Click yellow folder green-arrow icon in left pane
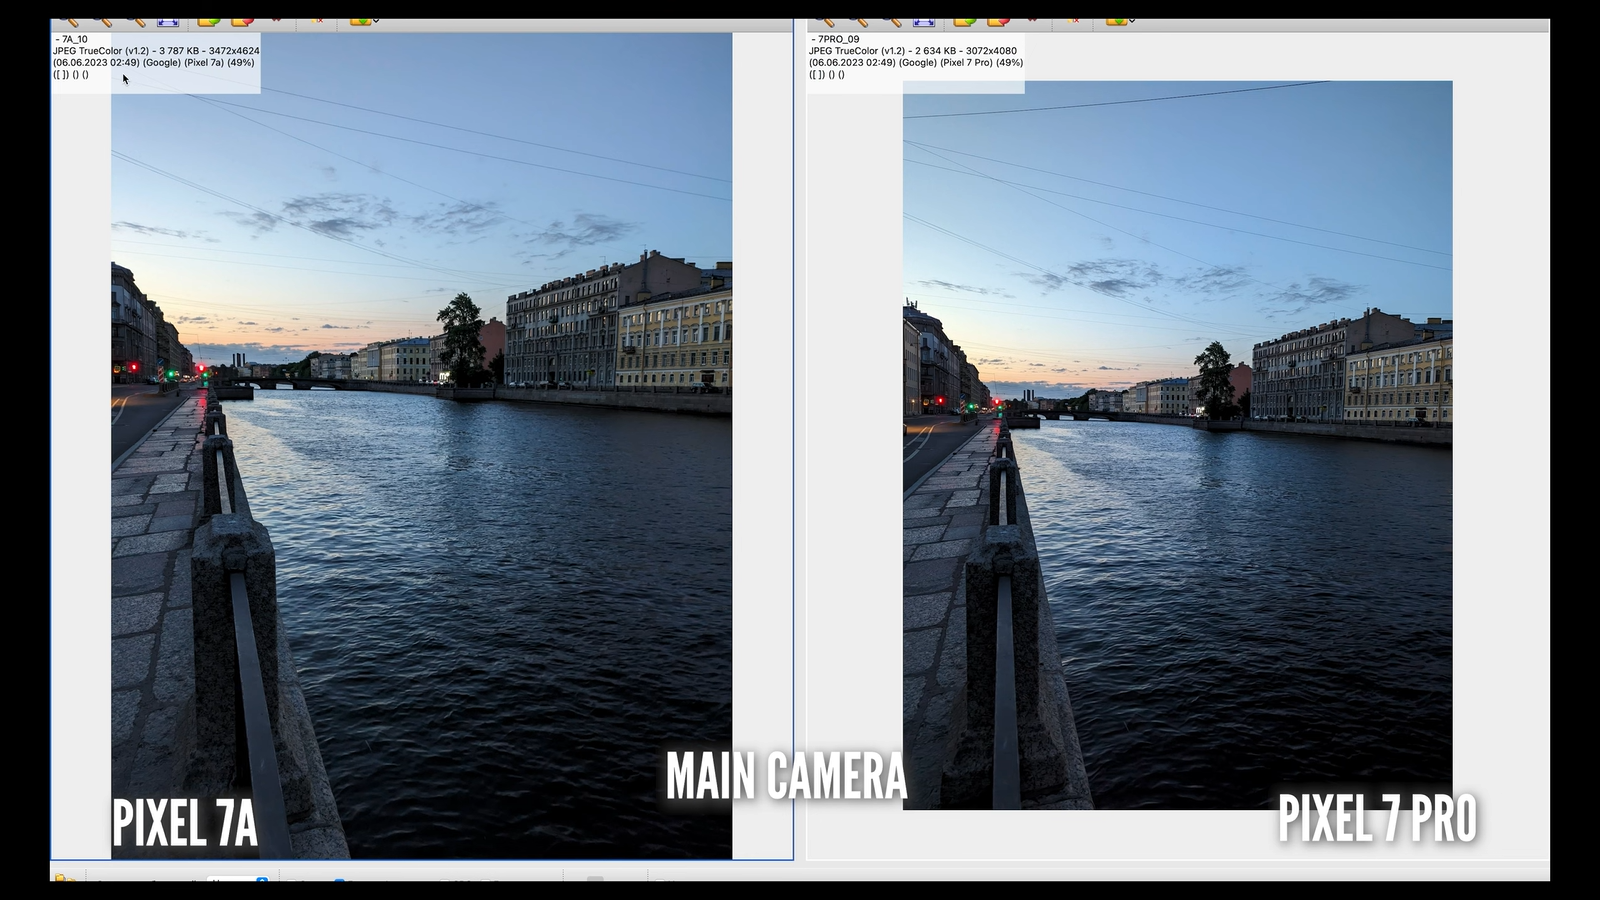This screenshot has height=900, width=1600. (208, 21)
